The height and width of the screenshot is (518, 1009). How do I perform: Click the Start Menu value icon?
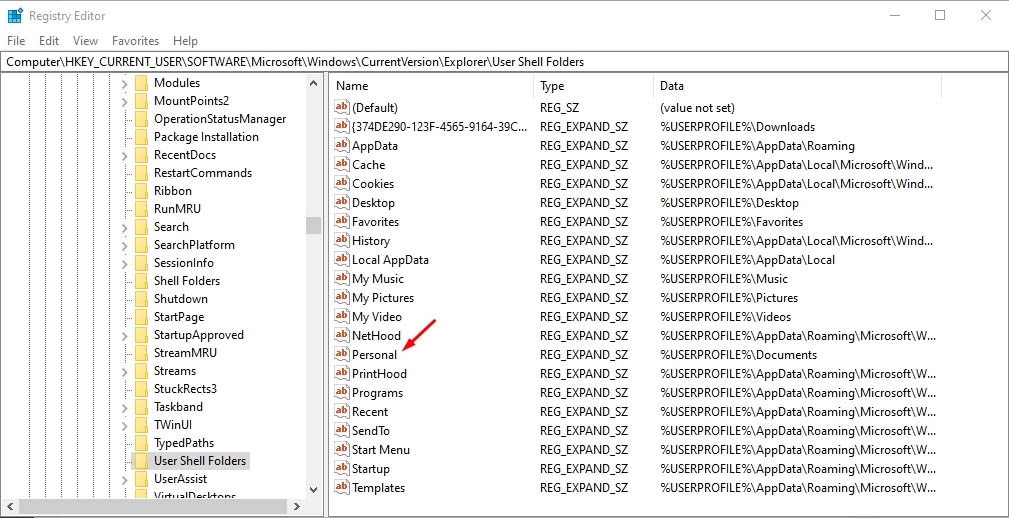point(342,449)
